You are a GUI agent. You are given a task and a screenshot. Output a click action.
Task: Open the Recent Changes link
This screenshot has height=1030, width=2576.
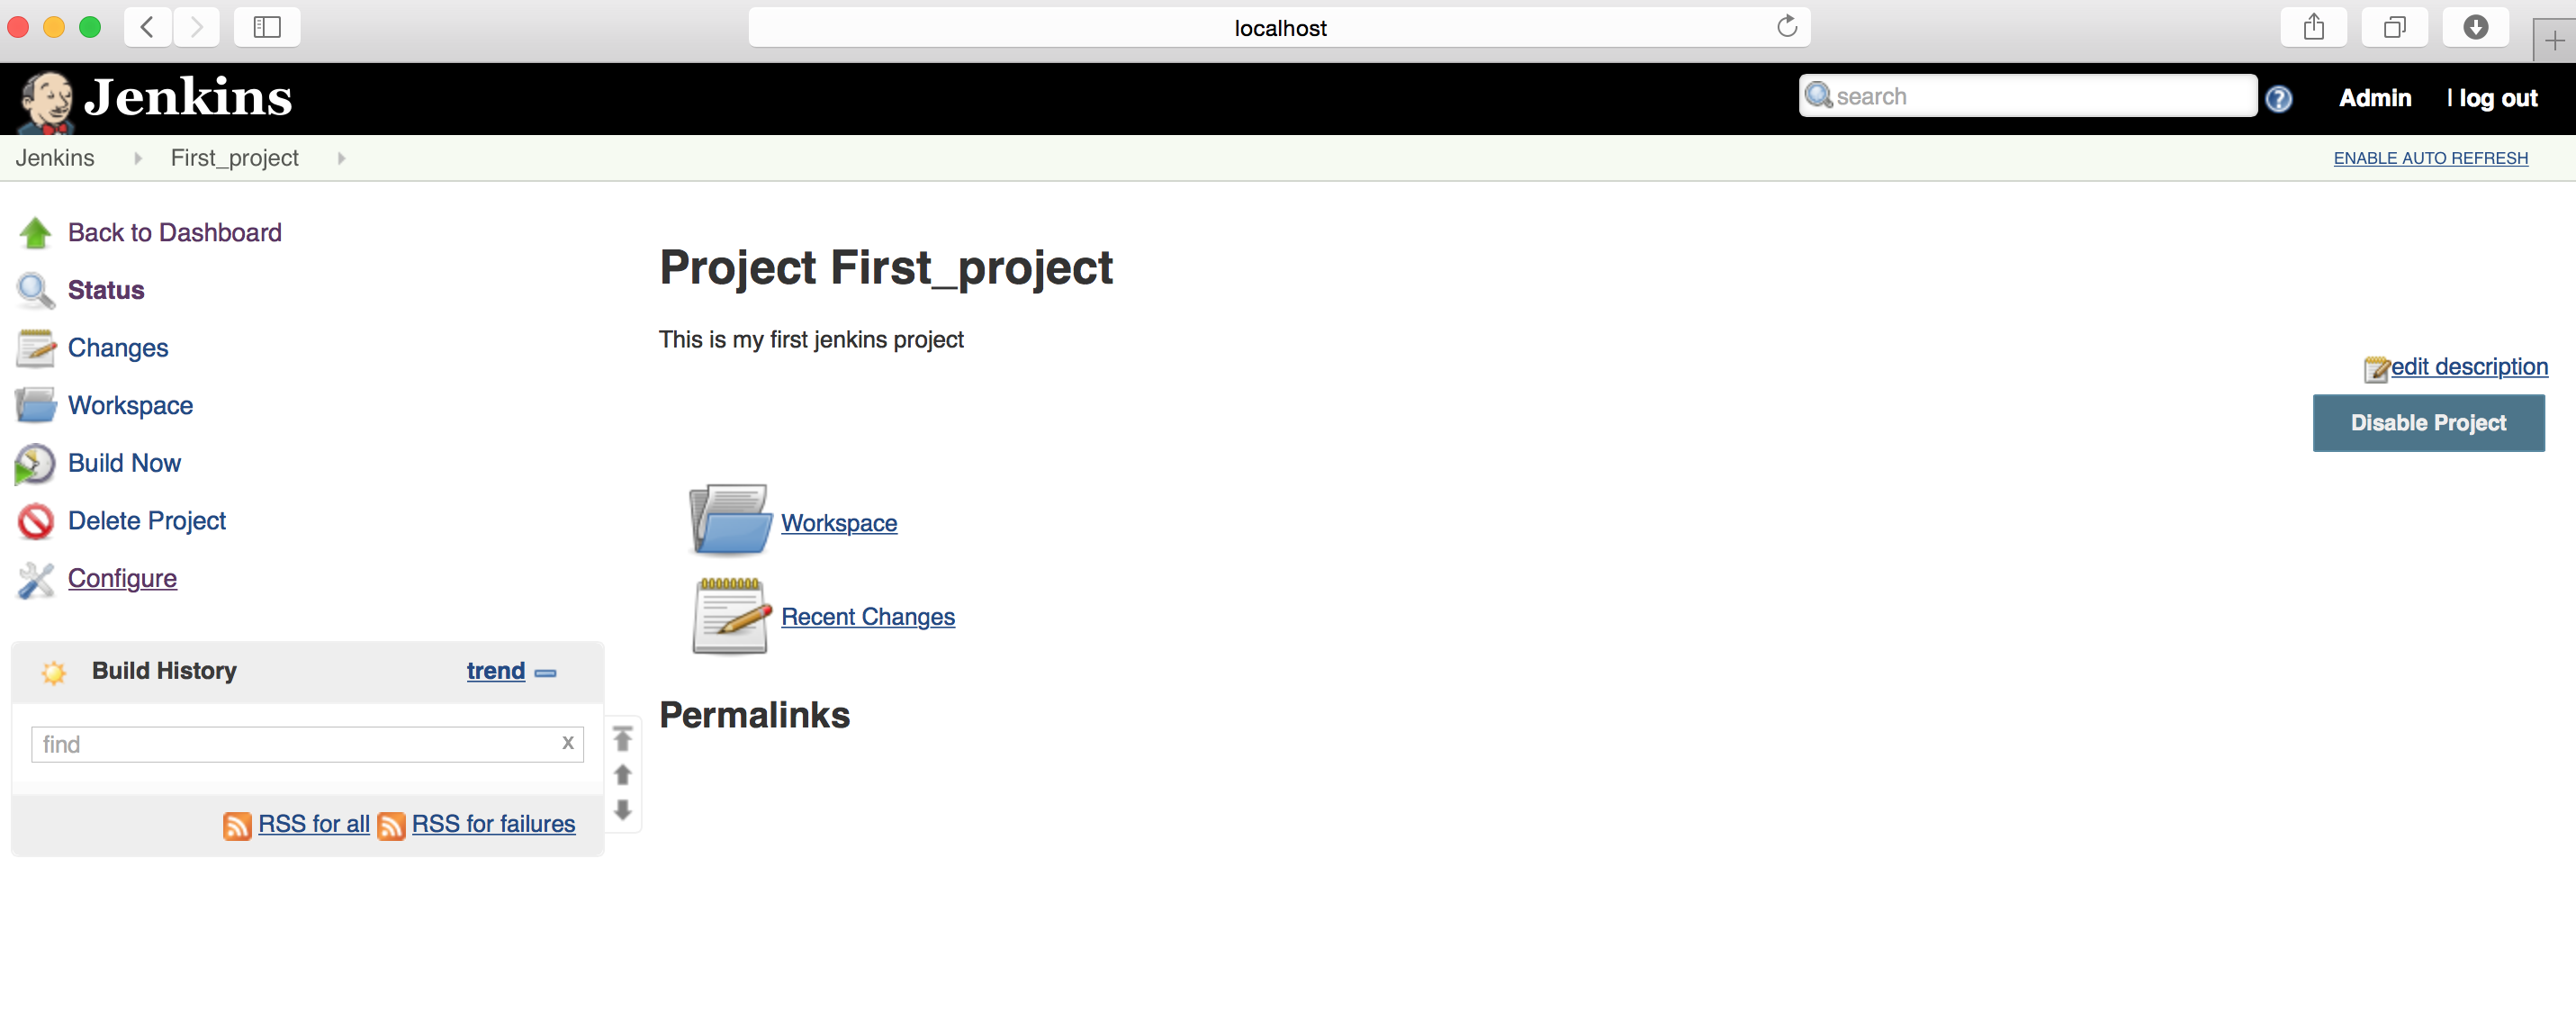[868, 618]
